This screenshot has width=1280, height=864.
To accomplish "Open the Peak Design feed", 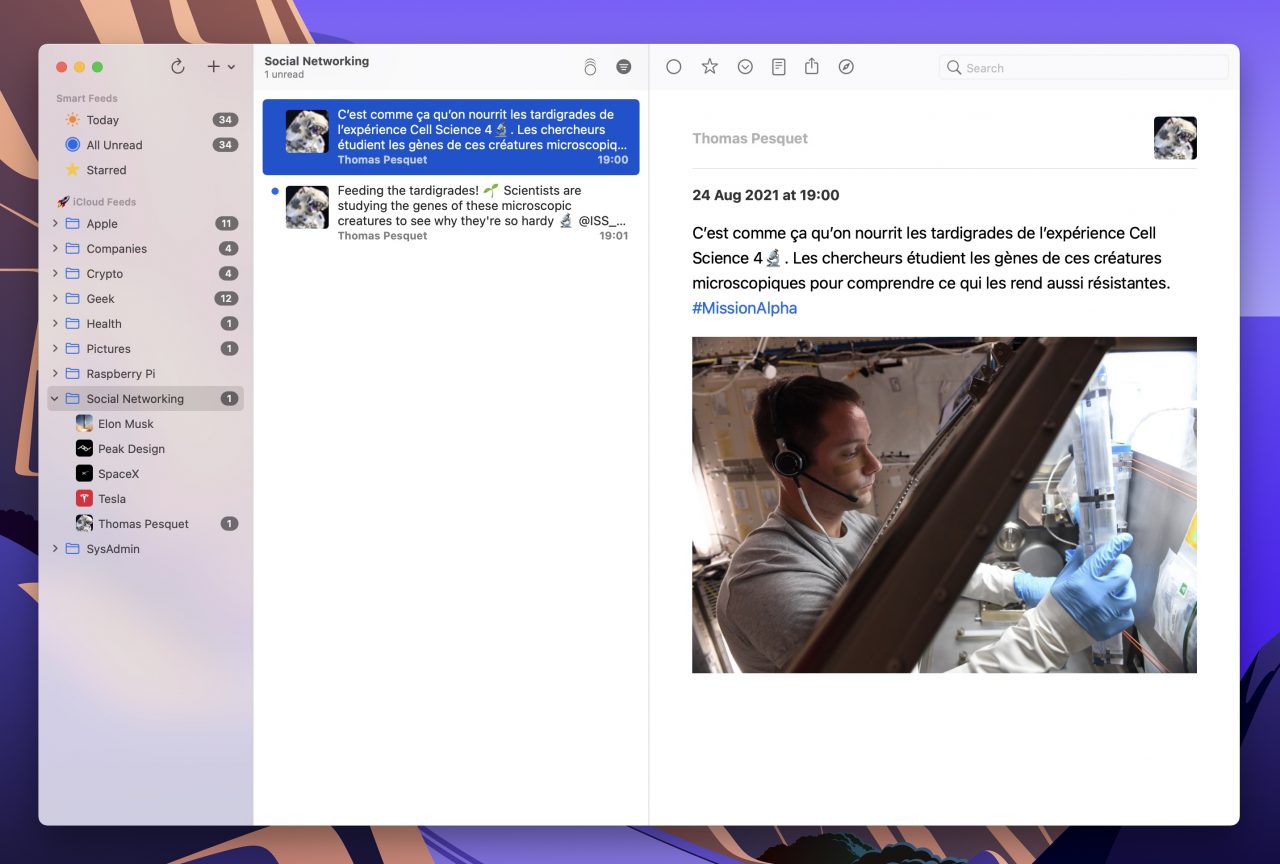I will tap(146, 449).
